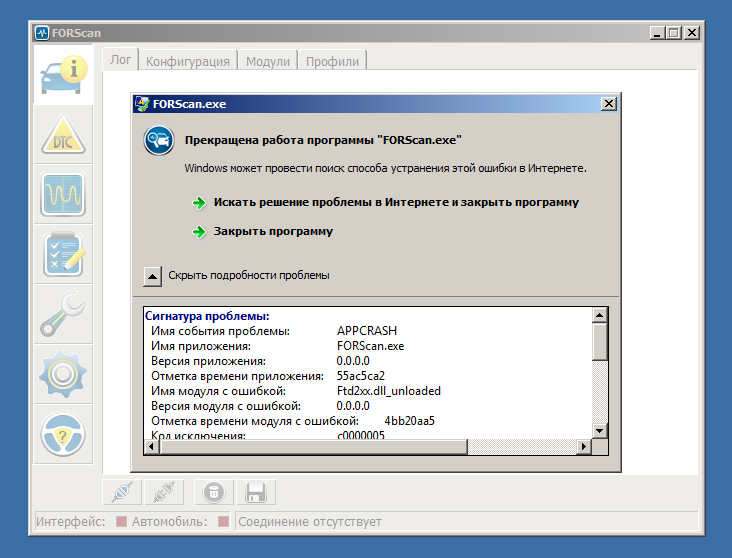732x558 pixels.
Task: Click Закрыть программу option
Action: [x=273, y=231]
